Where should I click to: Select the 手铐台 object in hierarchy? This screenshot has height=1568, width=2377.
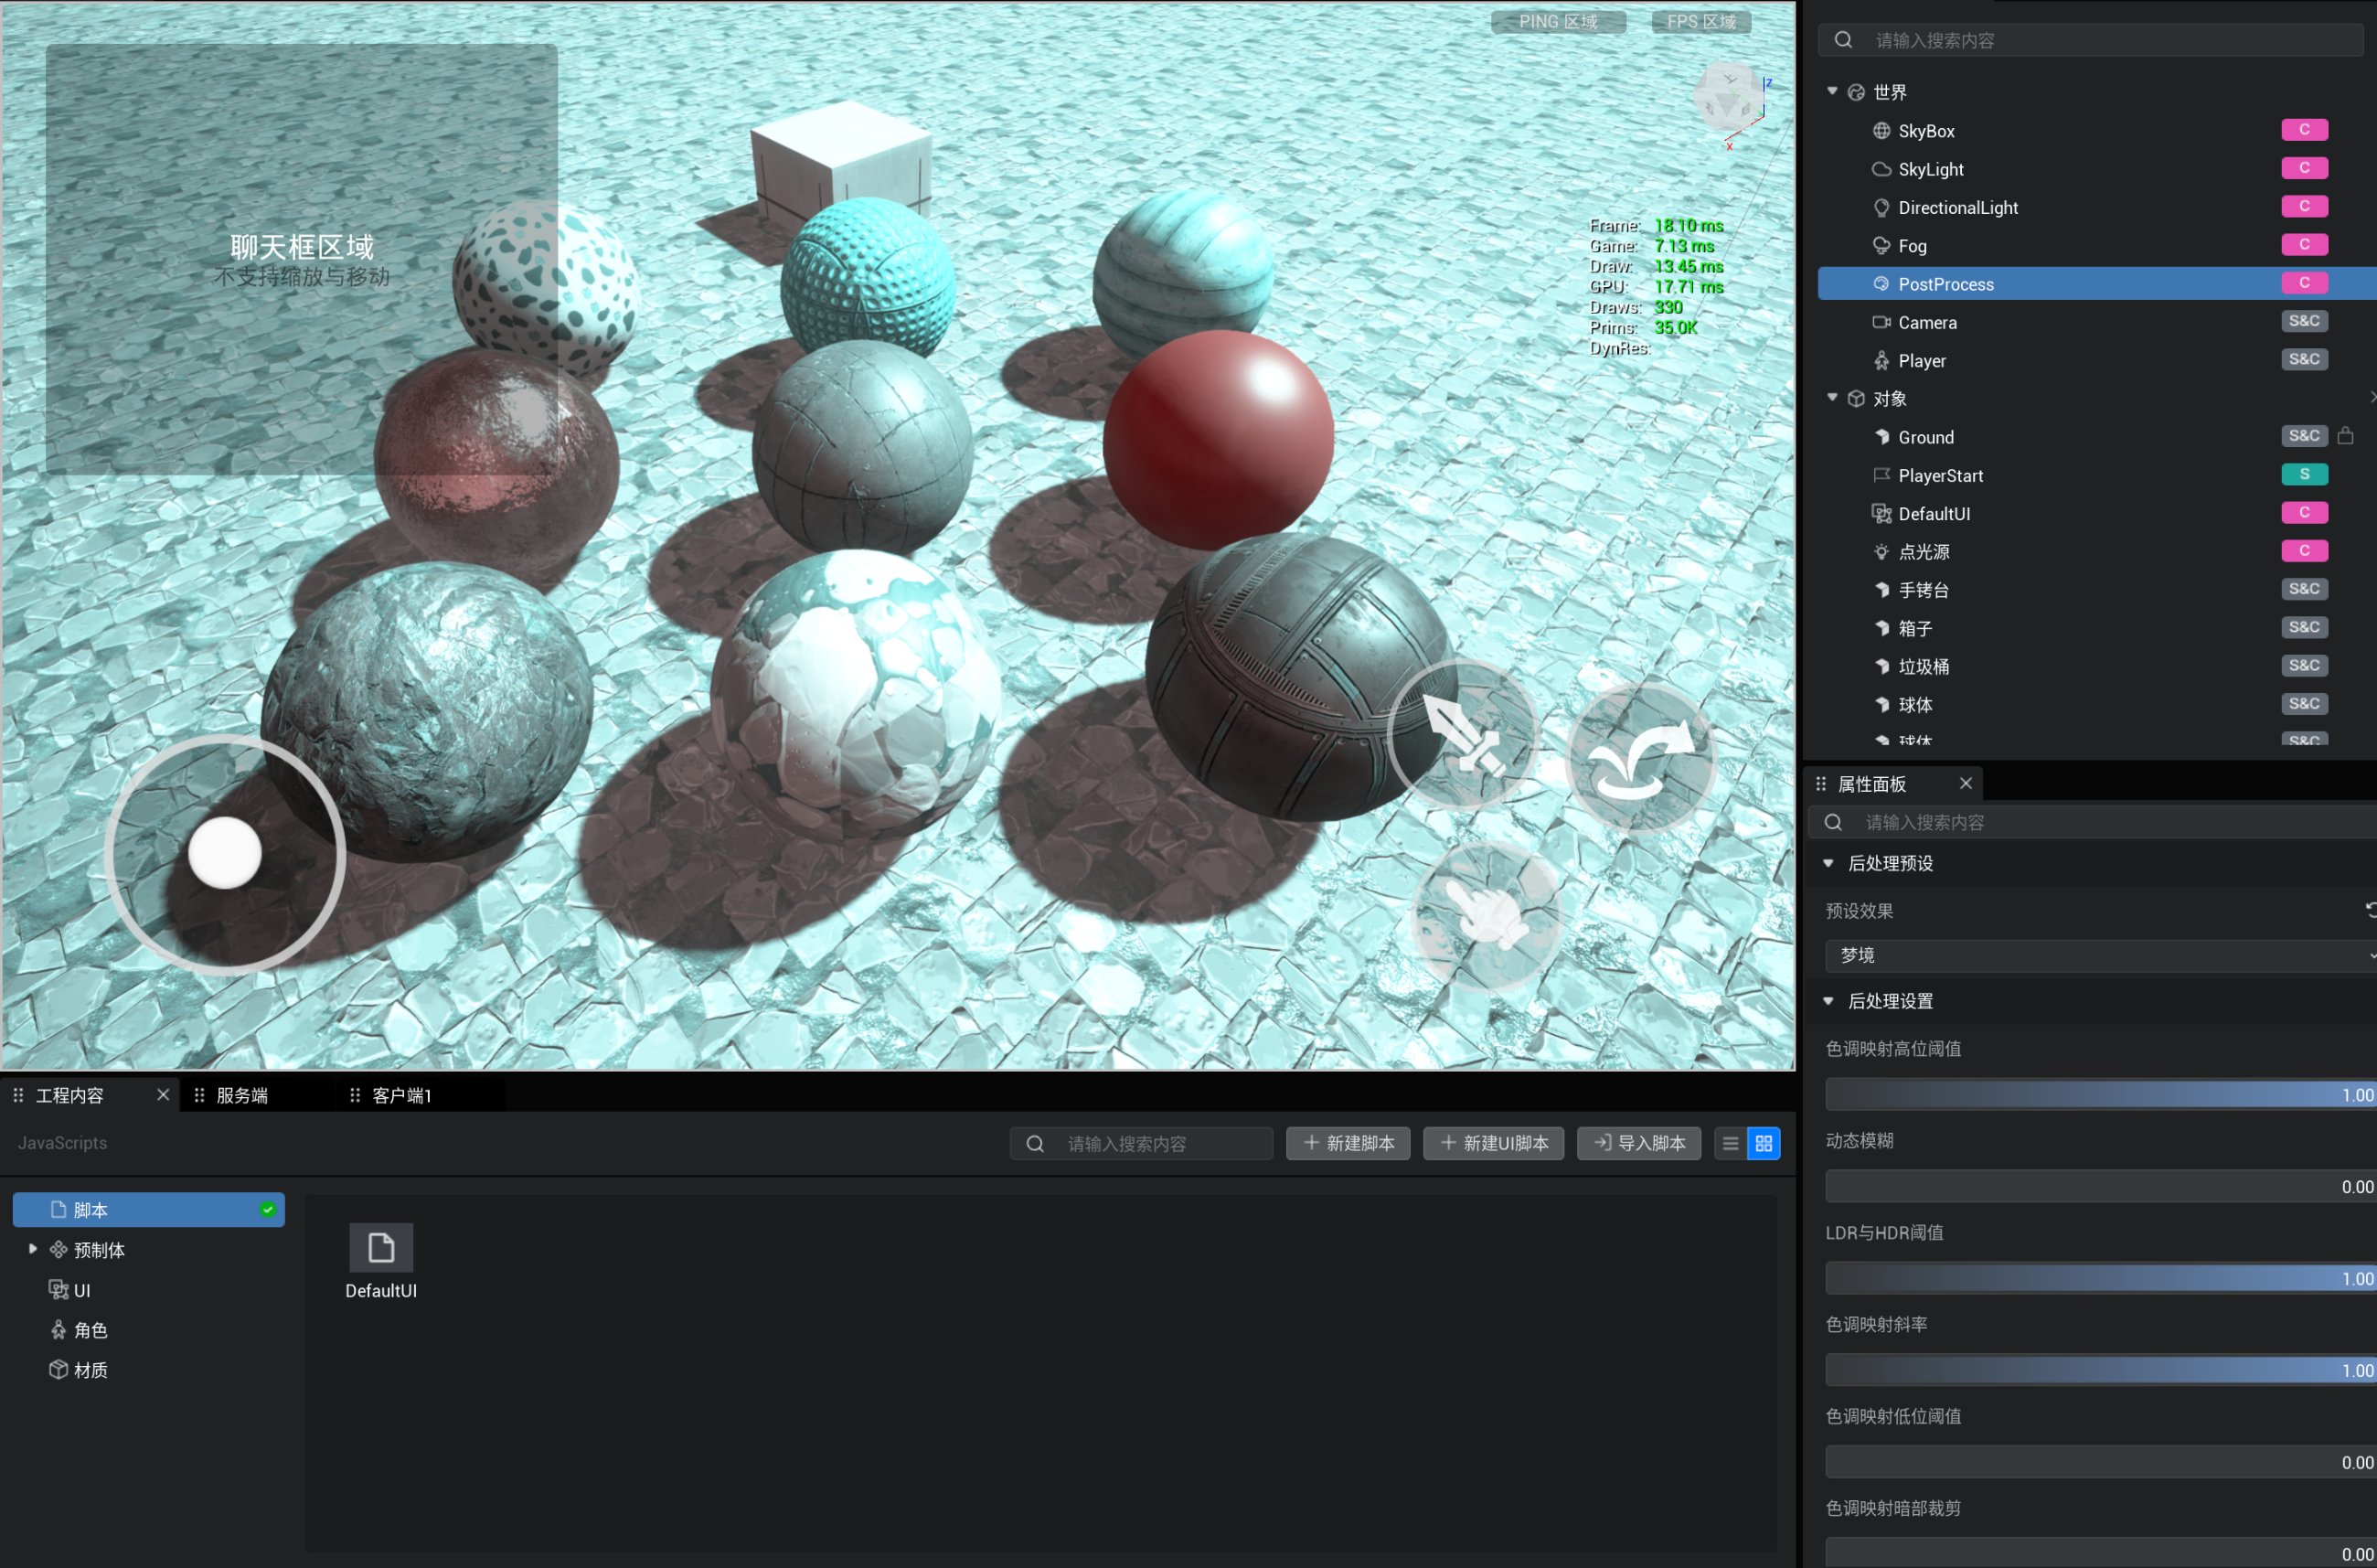2097,590
